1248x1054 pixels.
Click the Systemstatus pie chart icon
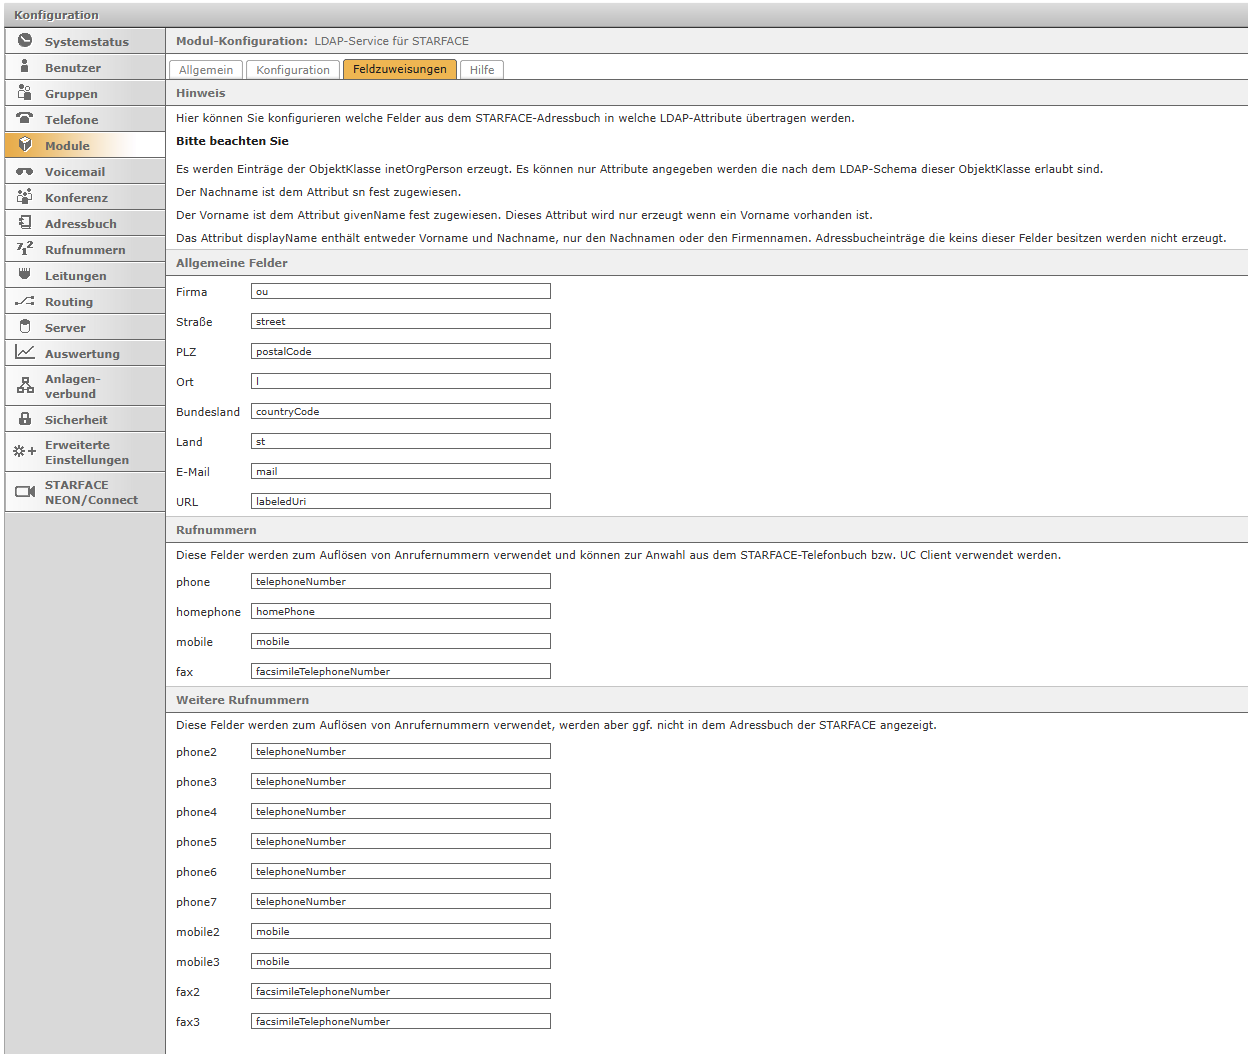(x=25, y=41)
